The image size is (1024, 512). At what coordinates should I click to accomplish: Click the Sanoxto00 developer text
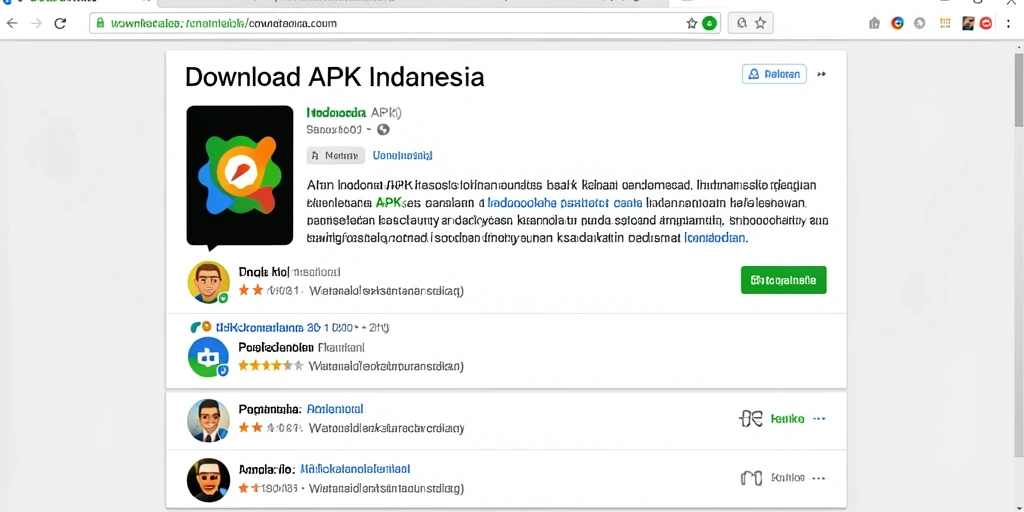click(x=334, y=129)
